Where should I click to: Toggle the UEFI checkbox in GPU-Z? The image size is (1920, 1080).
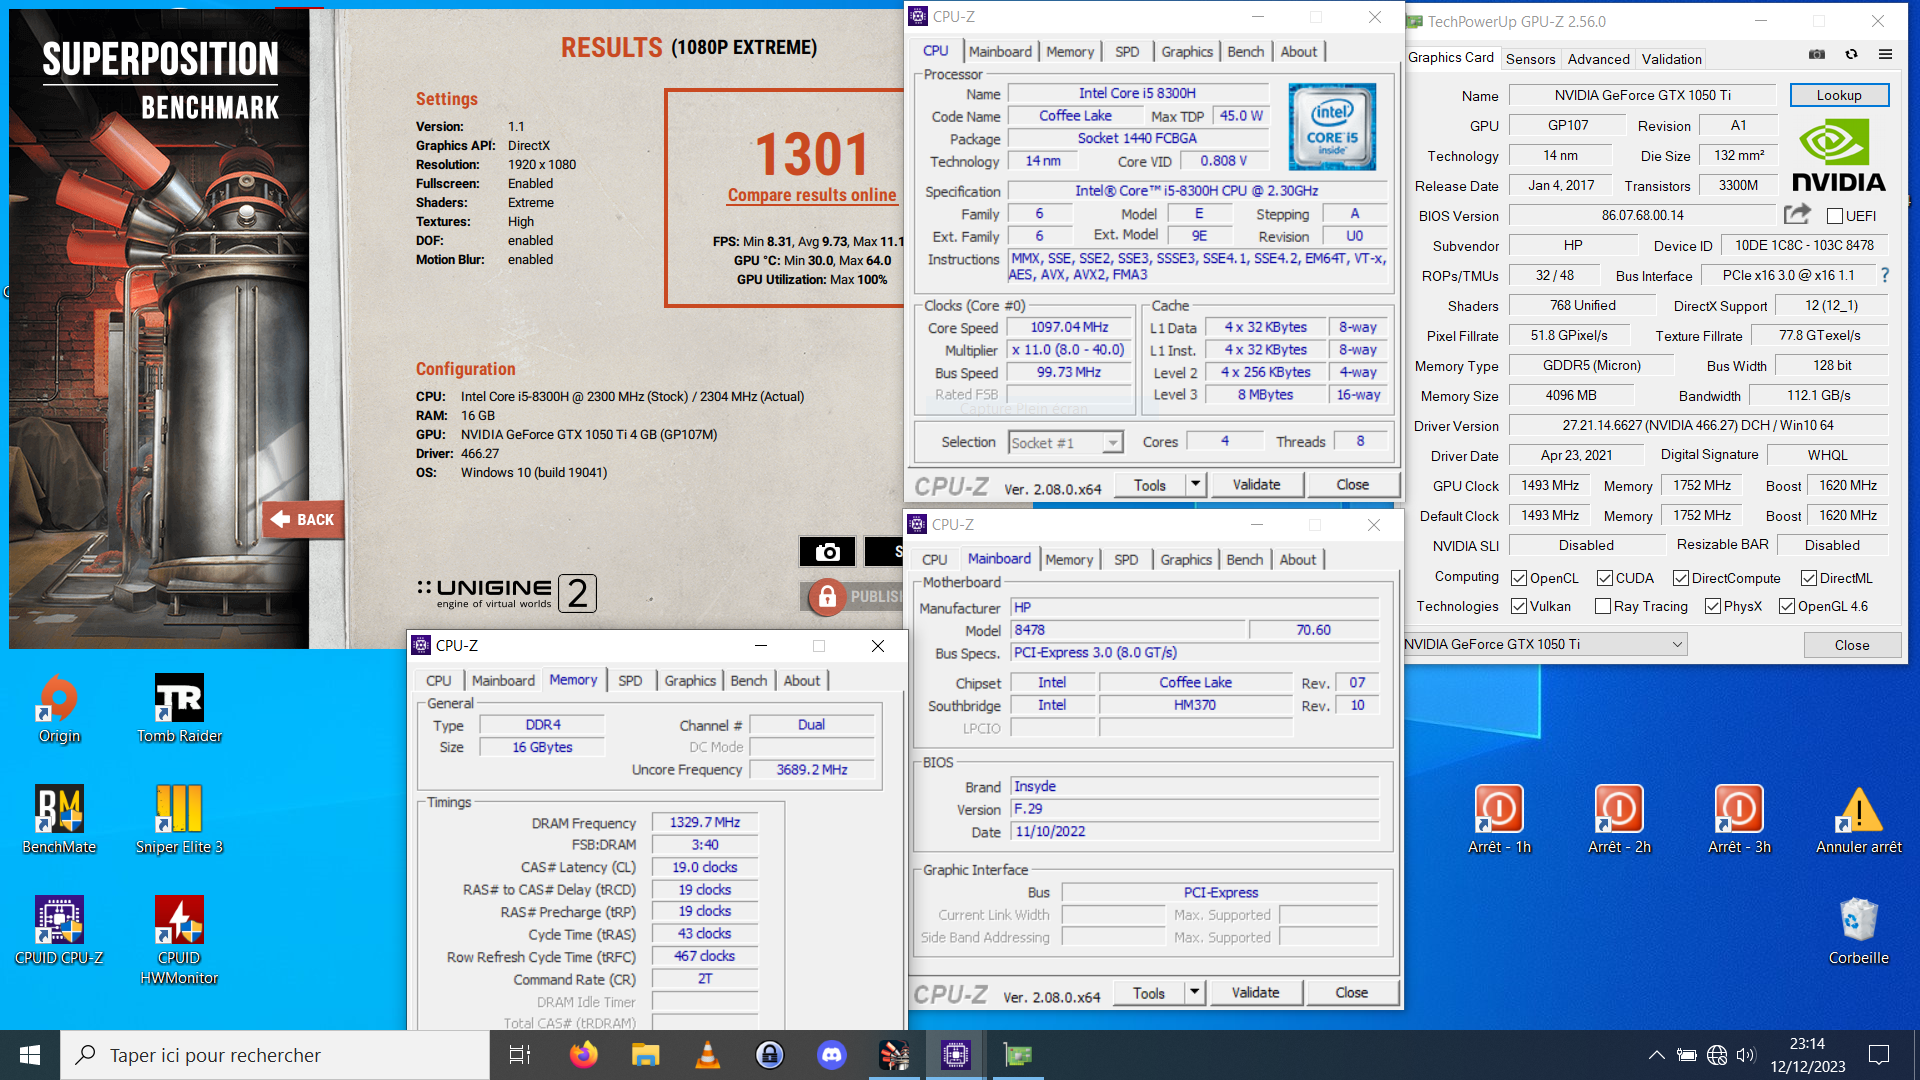pos(1834,216)
